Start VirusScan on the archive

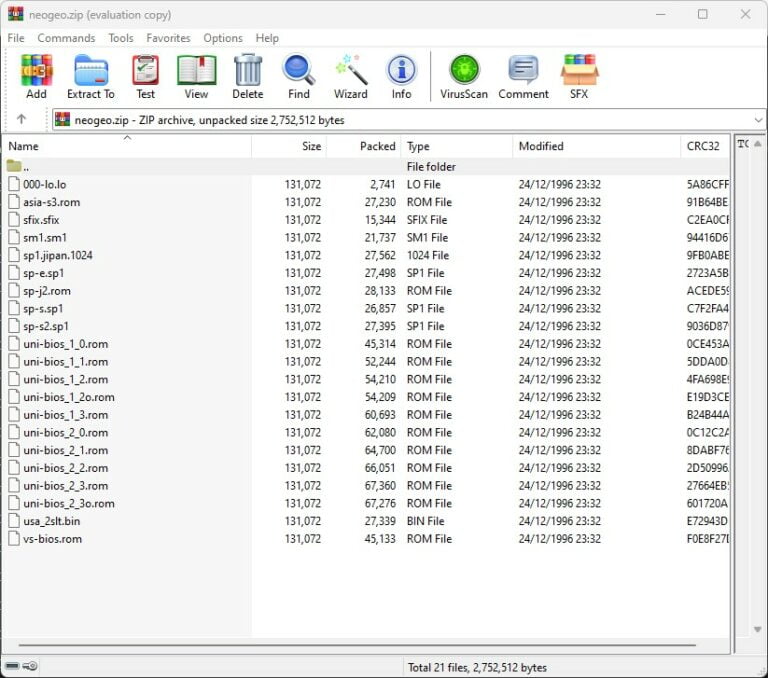point(464,77)
